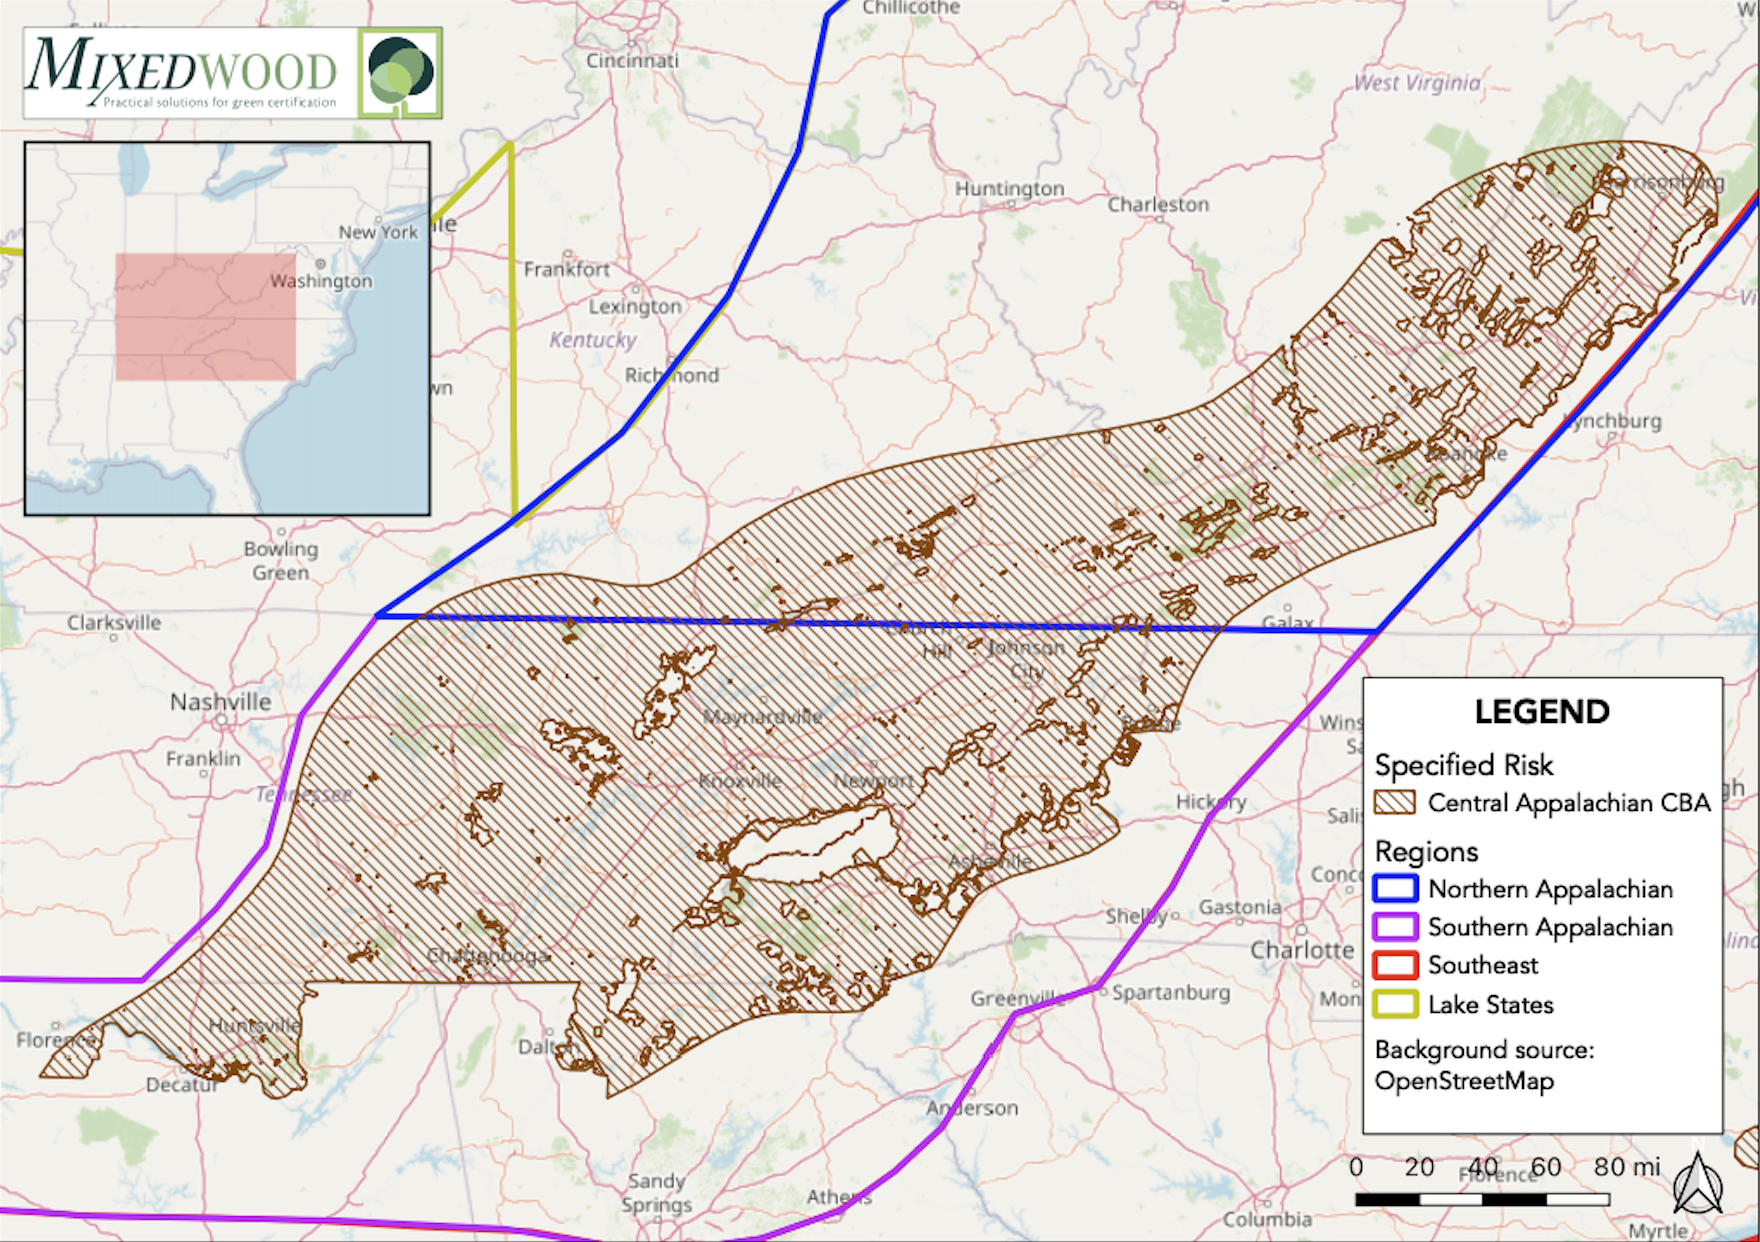Click the Florence label near Huntsville

pyautogui.click(x=56, y=1040)
